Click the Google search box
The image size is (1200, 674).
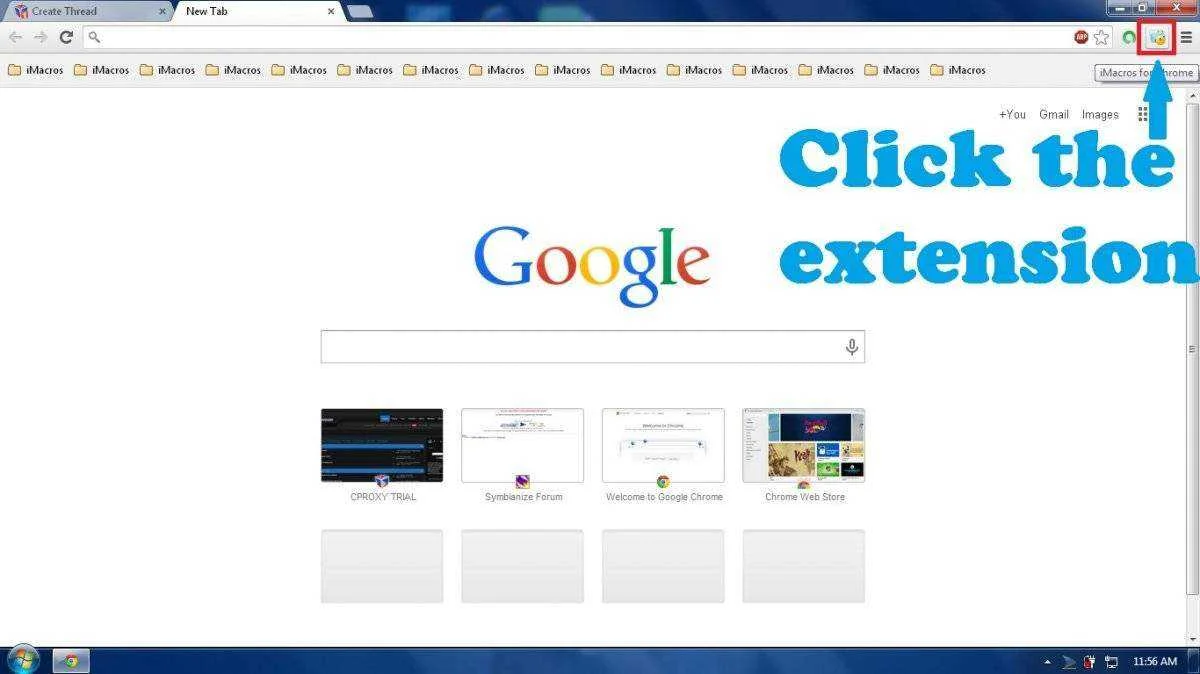[592, 347]
